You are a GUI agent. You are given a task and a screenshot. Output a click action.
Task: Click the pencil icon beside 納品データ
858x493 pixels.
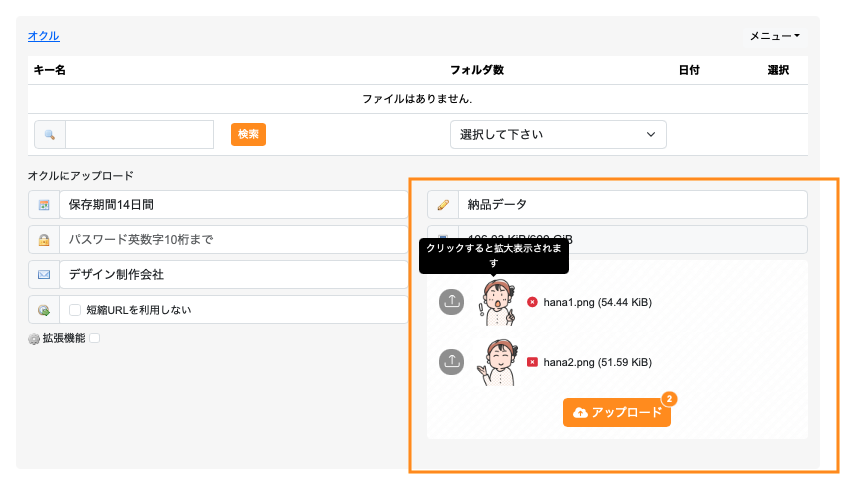click(443, 205)
